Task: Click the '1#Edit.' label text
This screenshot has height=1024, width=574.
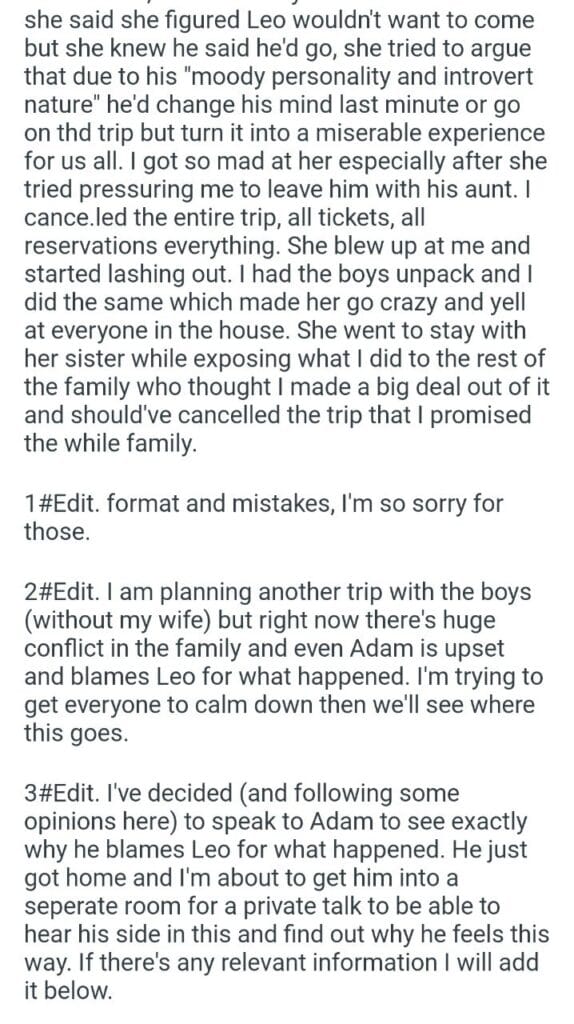Action: click(x=62, y=504)
